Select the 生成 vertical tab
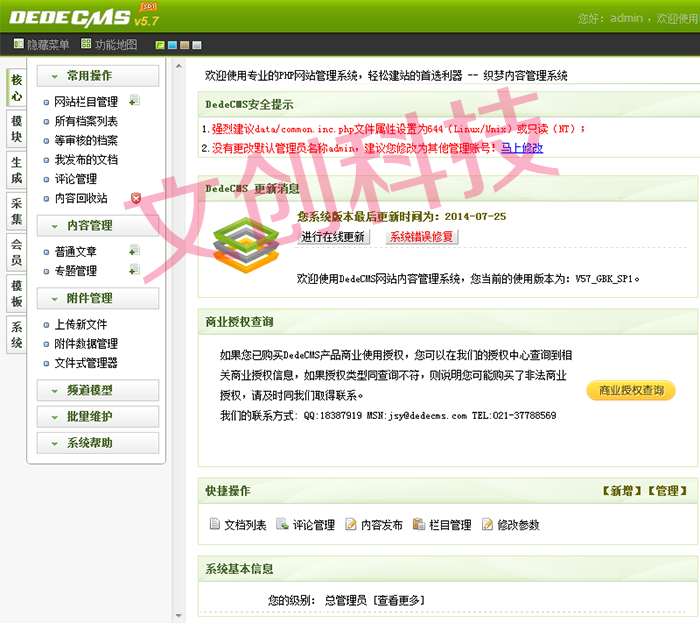Image resolution: width=700 pixels, height=623 pixels. coord(17,170)
